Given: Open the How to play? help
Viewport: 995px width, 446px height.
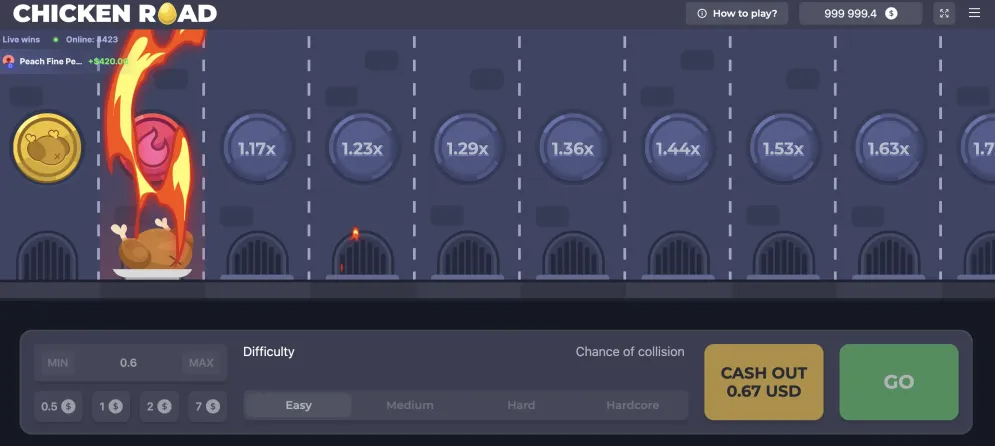Looking at the screenshot, I should 737,14.
